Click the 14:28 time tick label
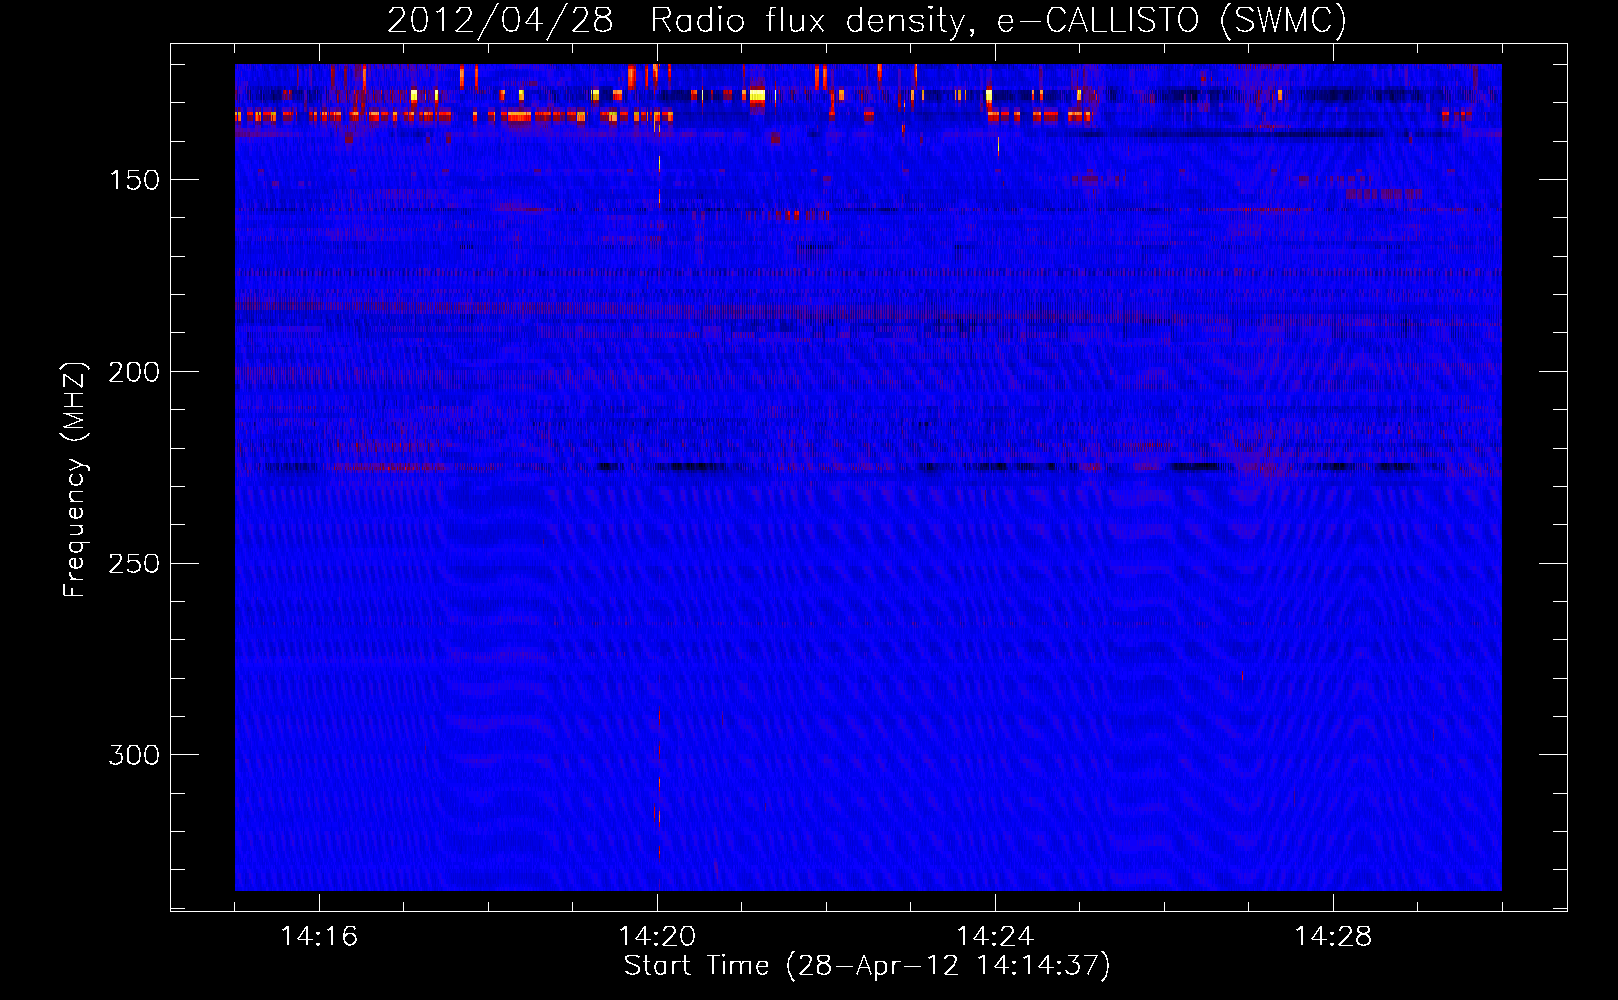1618x1000 pixels. pyautogui.click(x=1333, y=936)
